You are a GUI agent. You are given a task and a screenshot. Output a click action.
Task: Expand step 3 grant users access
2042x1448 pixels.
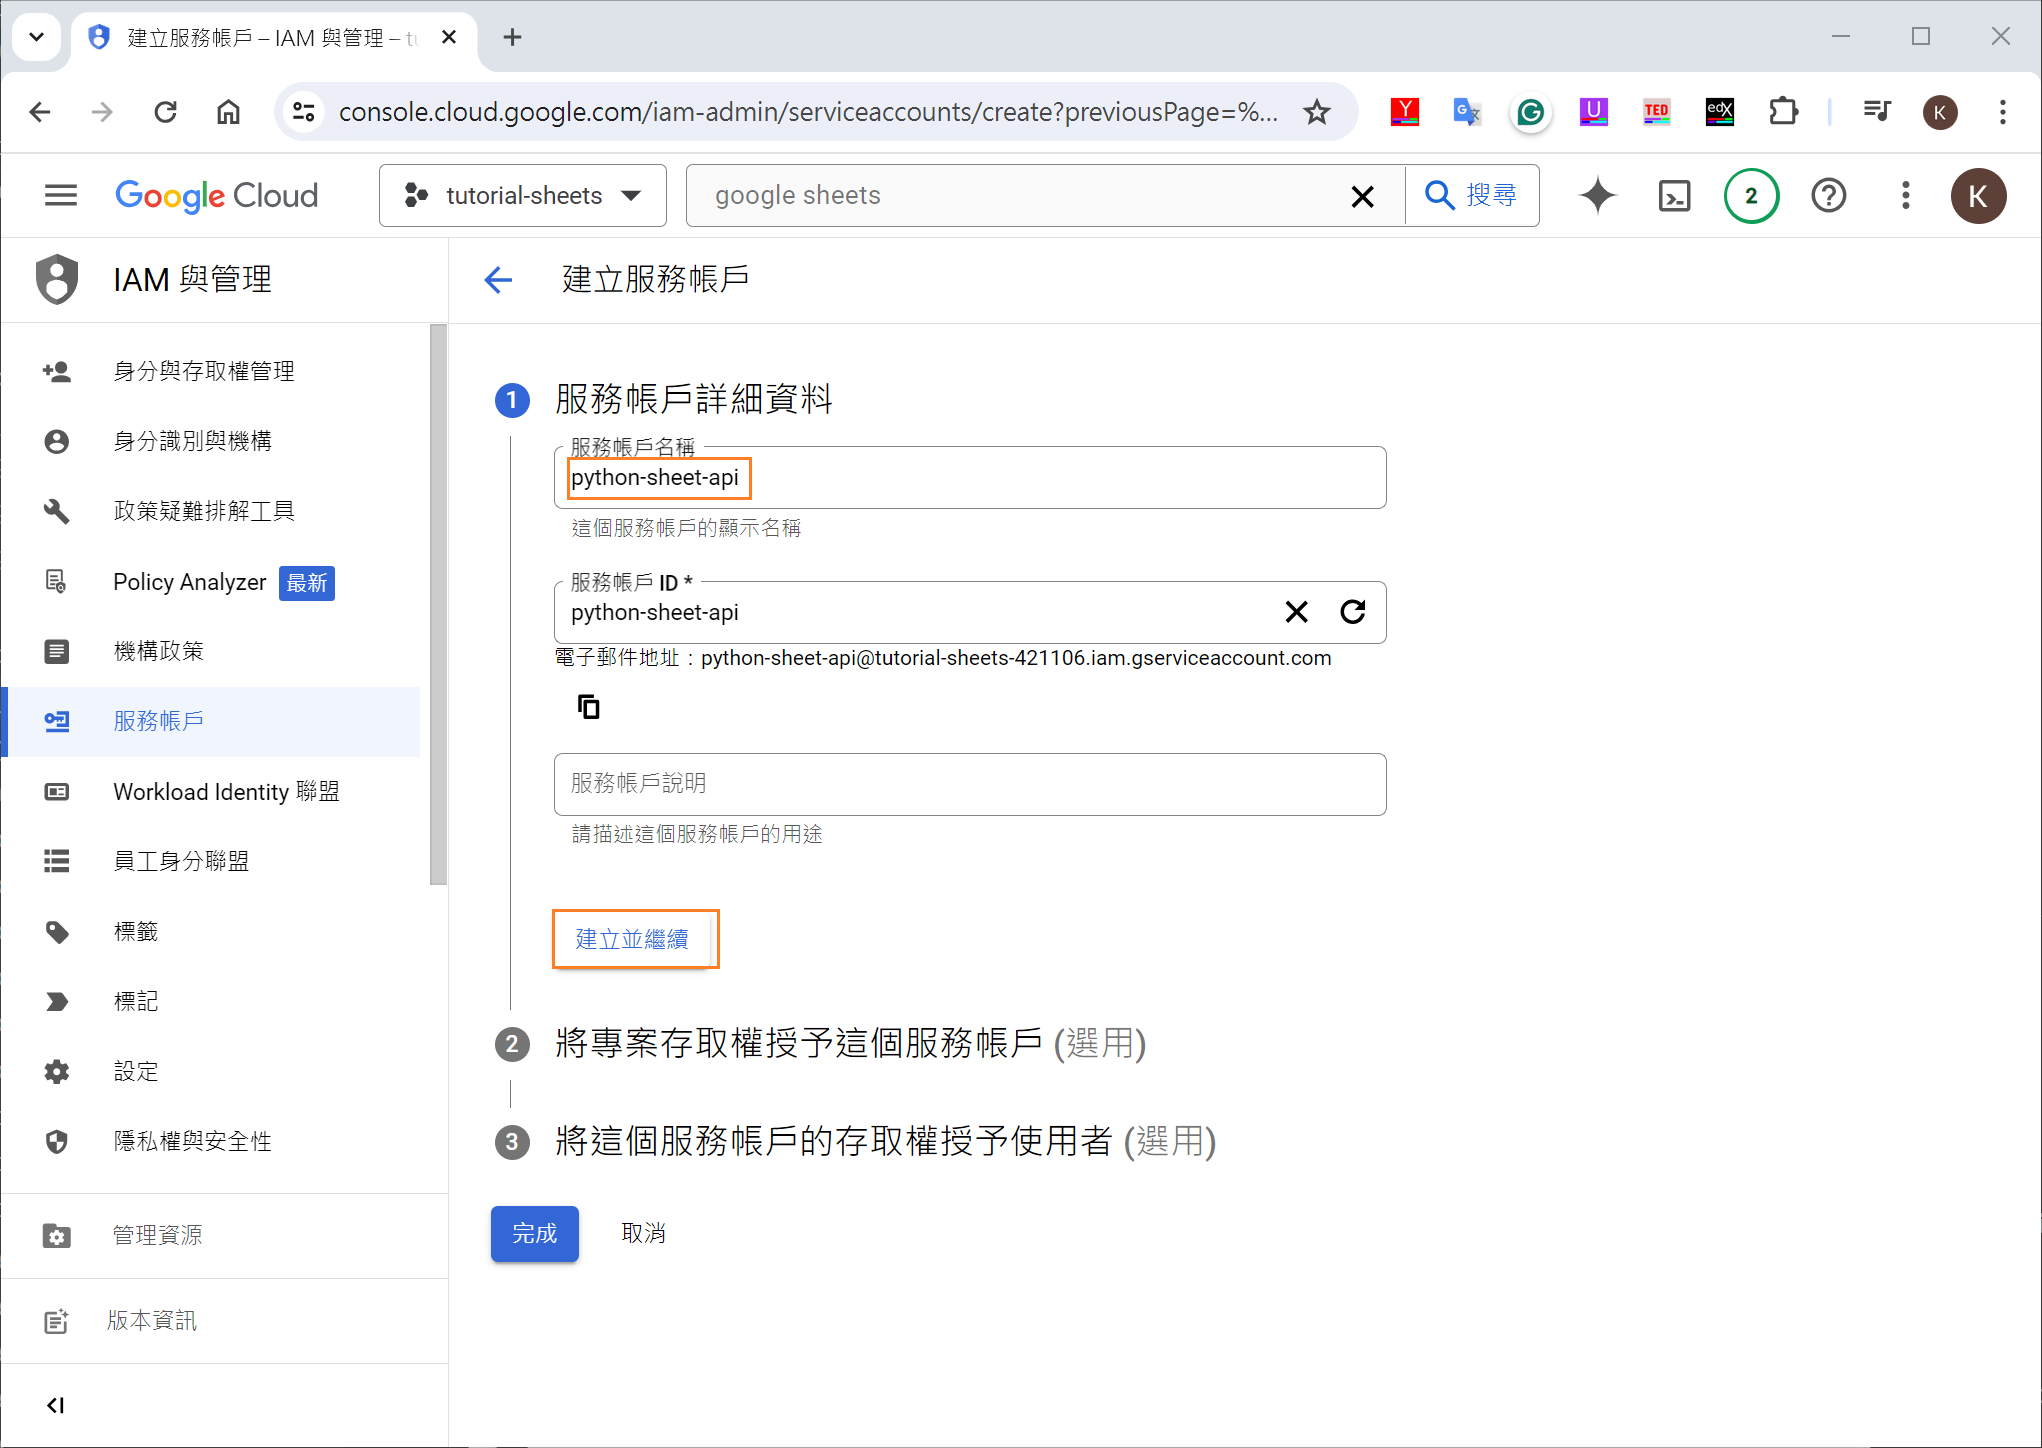884,1141
